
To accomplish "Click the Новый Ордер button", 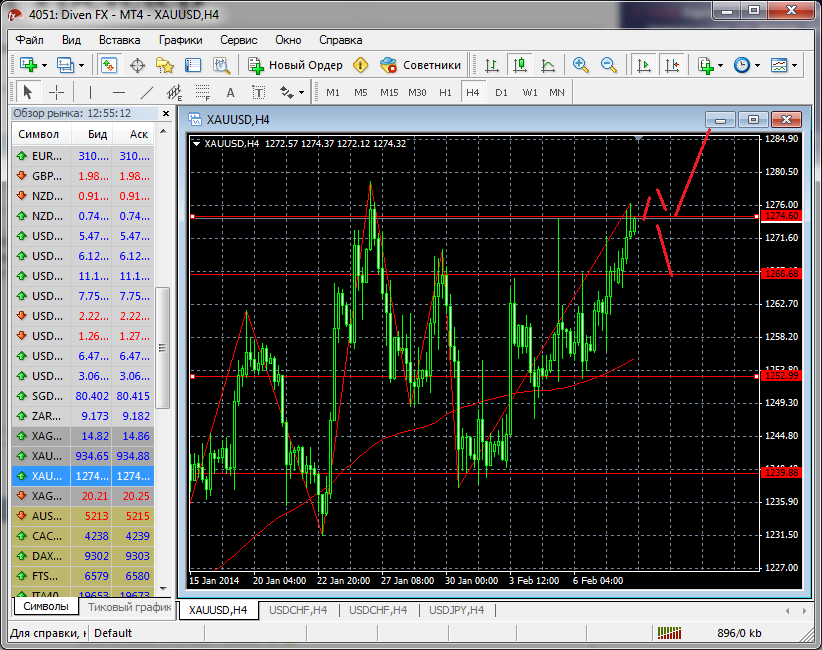I will [295, 65].
